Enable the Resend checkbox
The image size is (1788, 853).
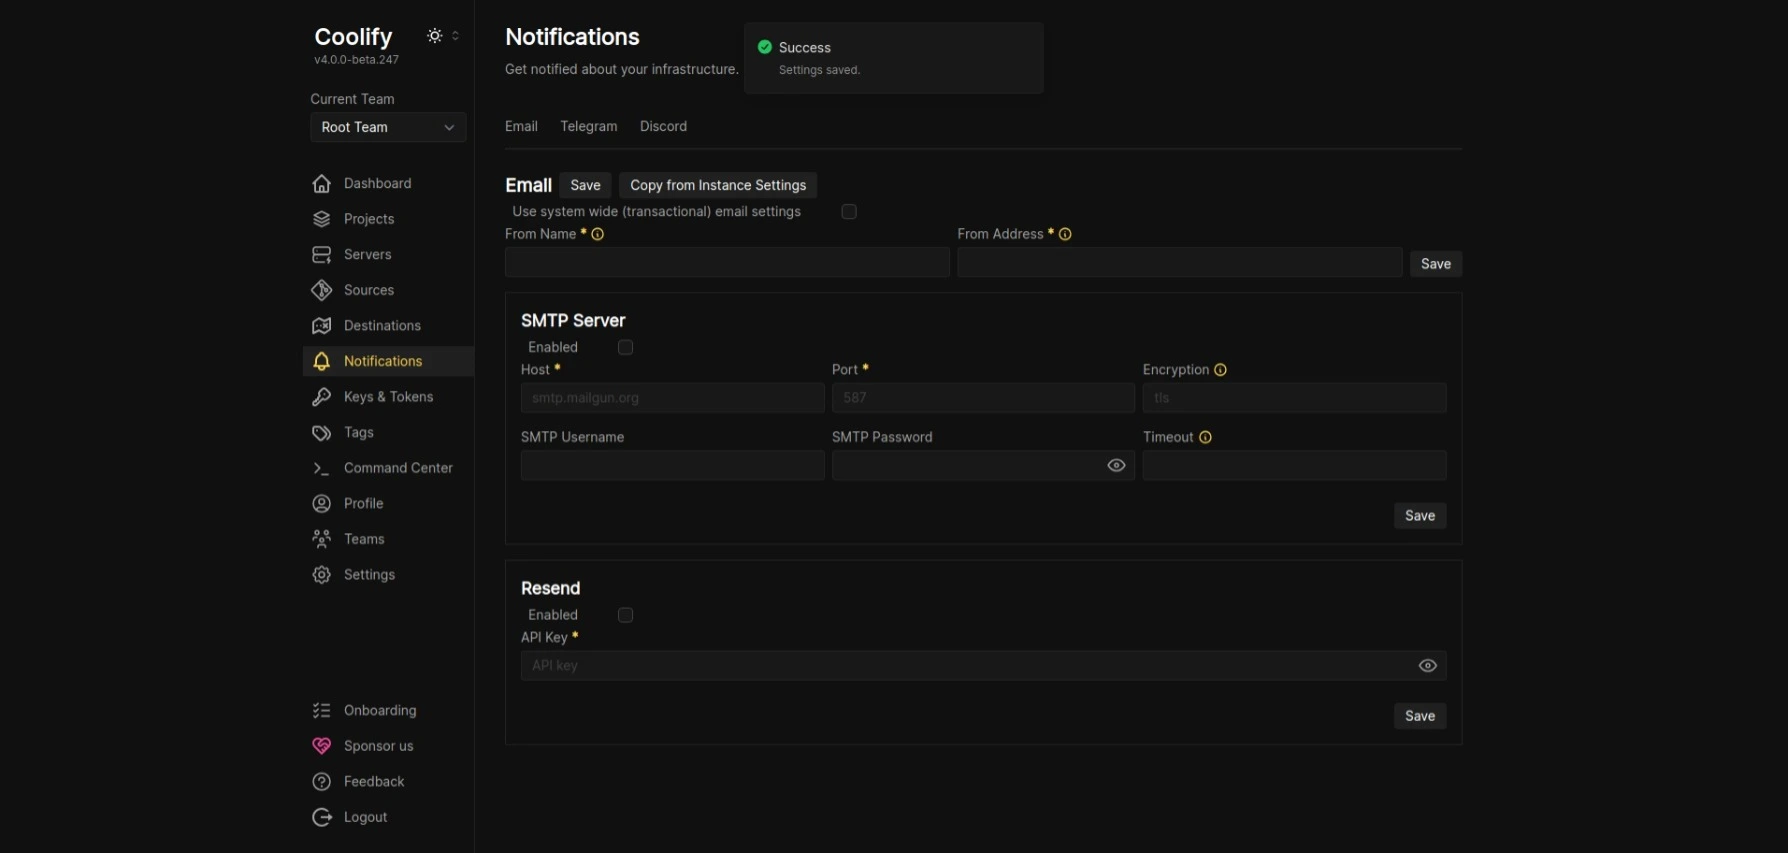[625, 615]
